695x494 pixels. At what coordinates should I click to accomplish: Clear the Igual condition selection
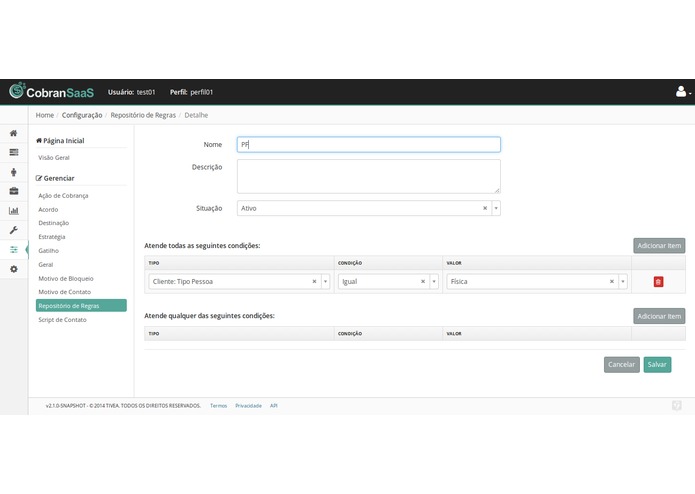pyautogui.click(x=423, y=281)
